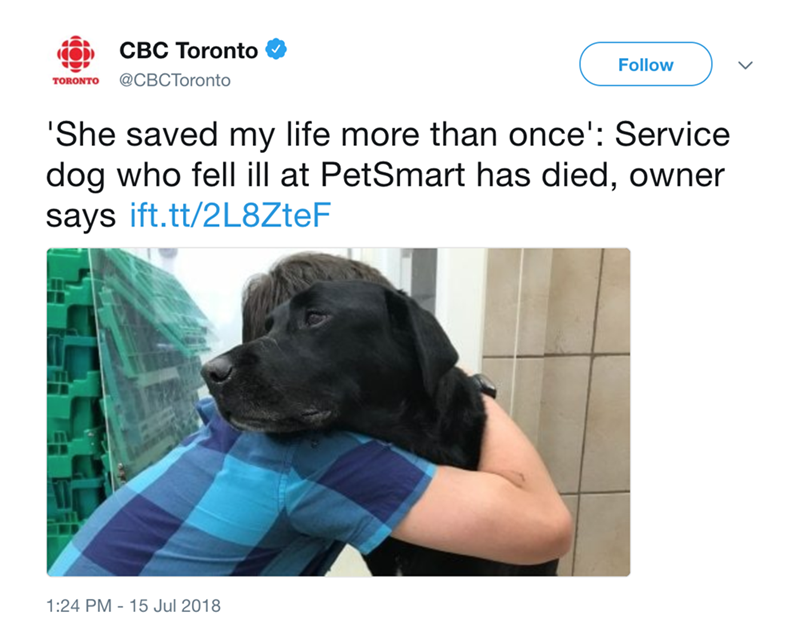Click the CBC gem logo avatar
This screenshot has width=800, height=627.
(x=74, y=53)
